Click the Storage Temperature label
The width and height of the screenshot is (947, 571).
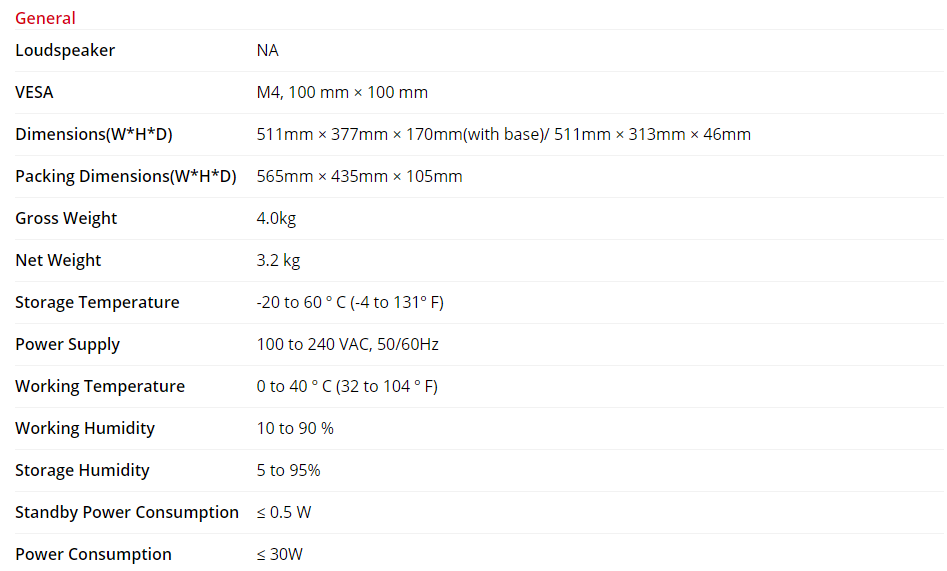pos(97,302)
